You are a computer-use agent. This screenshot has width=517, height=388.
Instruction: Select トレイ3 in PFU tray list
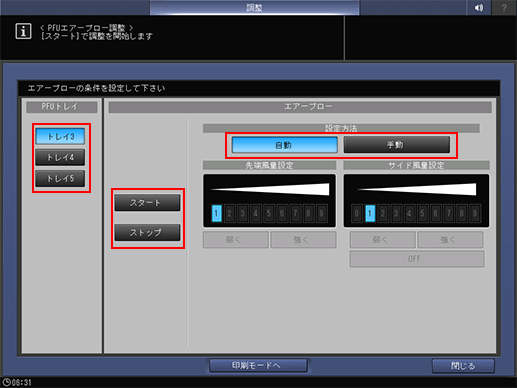click(60, 136)
